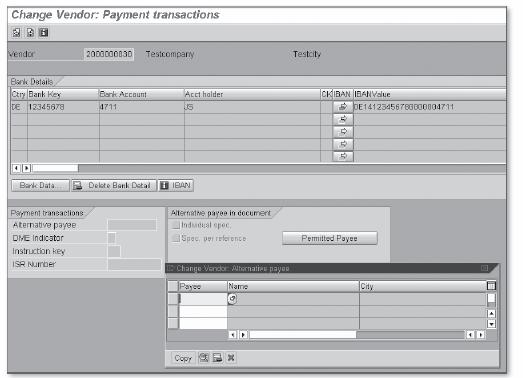Cancel the Alternative payee dialog with X icon
Viewport: 523px width, 378px height.
click(231, 358)
